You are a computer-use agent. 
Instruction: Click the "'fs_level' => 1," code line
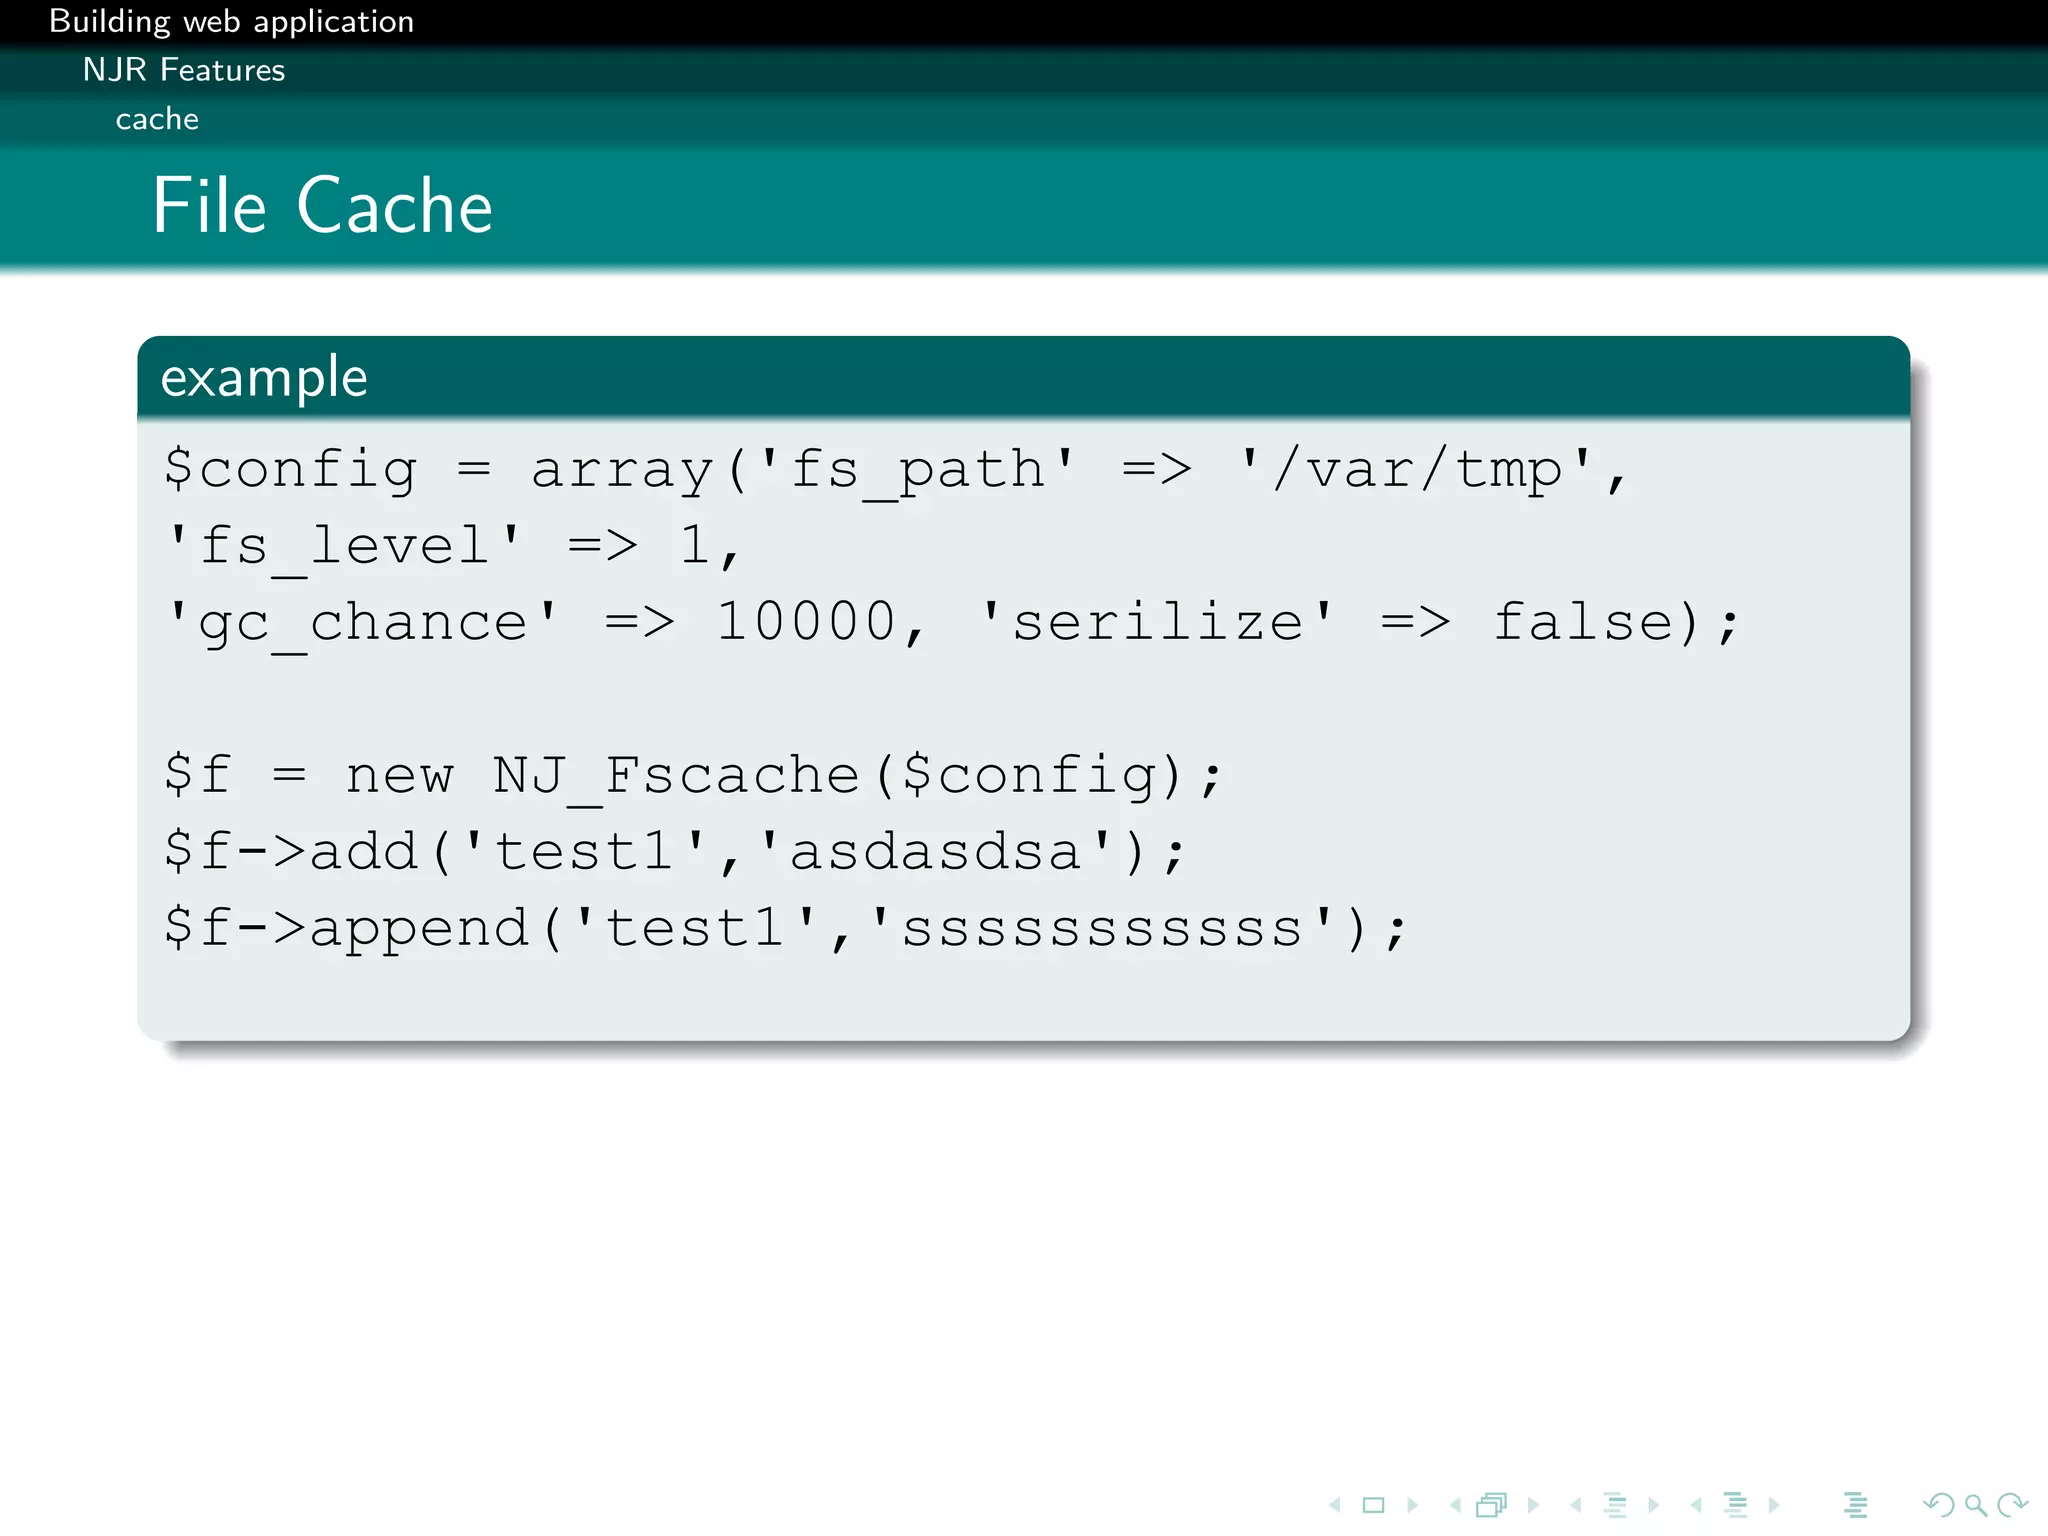click(453, 547)
